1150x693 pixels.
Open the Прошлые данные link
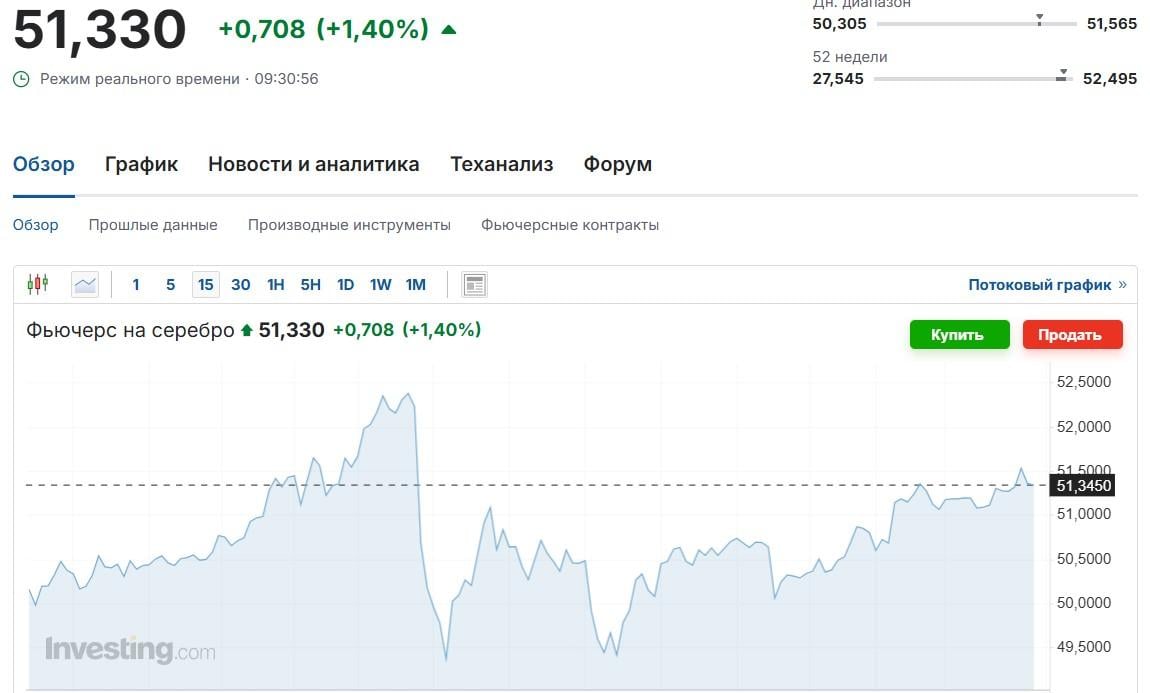153,225
